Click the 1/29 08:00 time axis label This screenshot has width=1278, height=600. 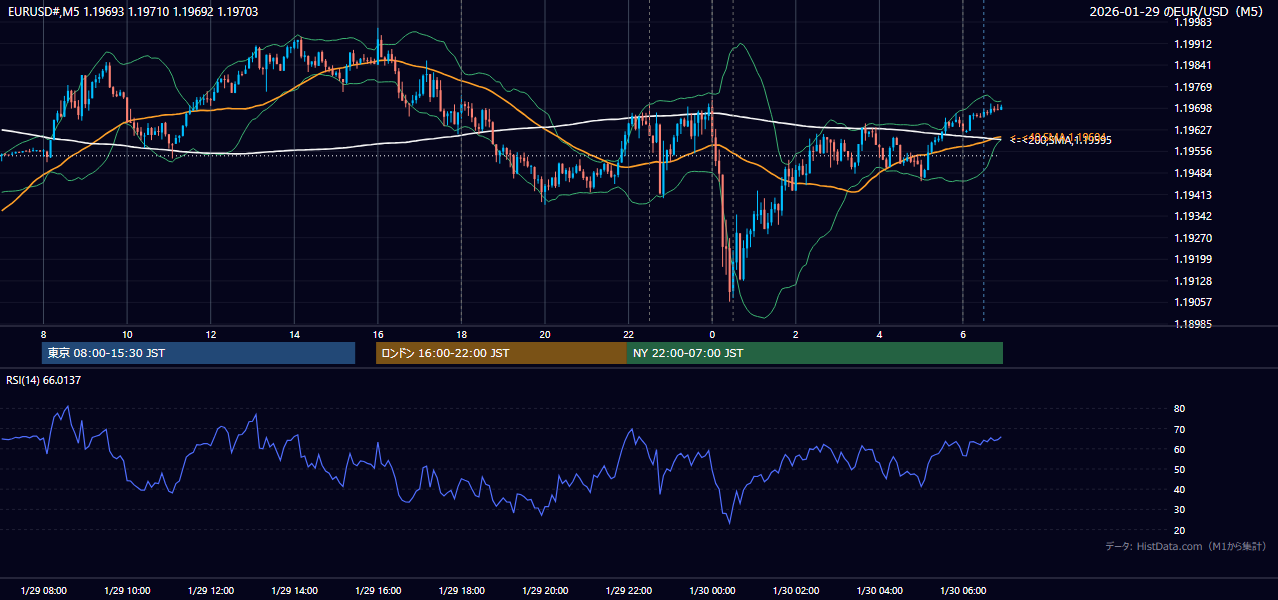tap(43, 591)
